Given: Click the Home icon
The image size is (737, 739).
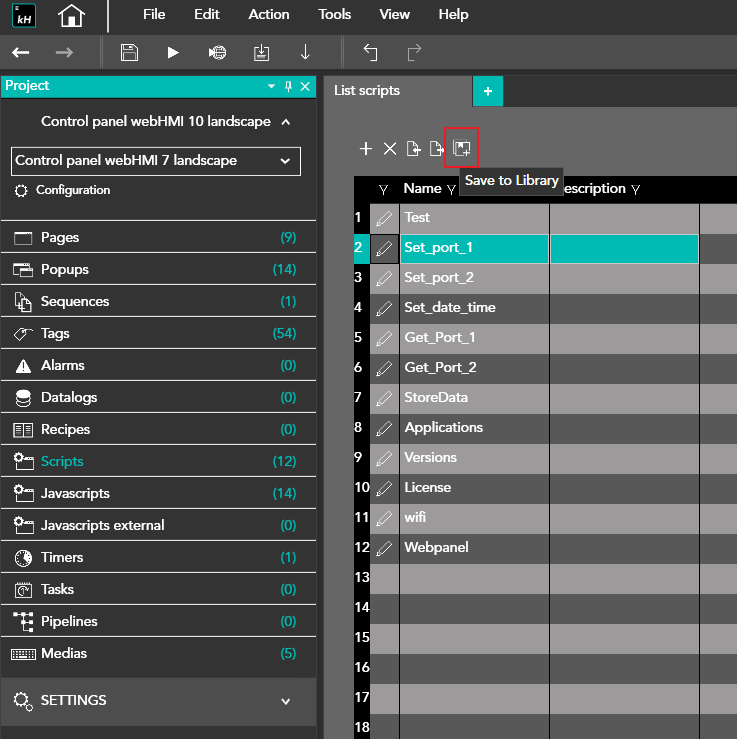Looking at the screenshot, I should (x=71, y=15).
